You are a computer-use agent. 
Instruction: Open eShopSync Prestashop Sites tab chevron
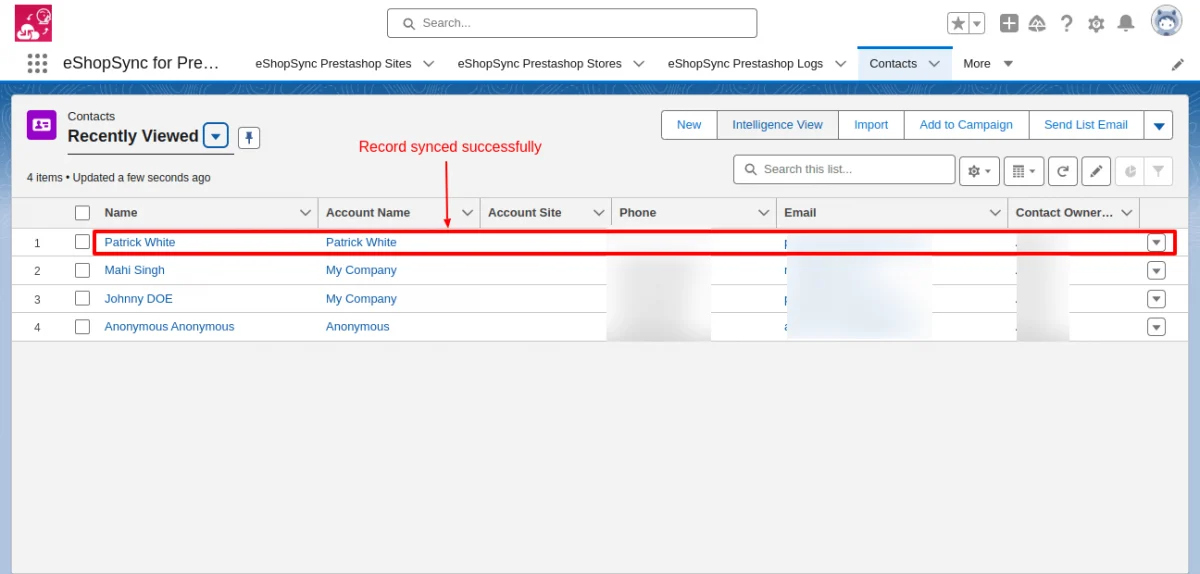429,63
